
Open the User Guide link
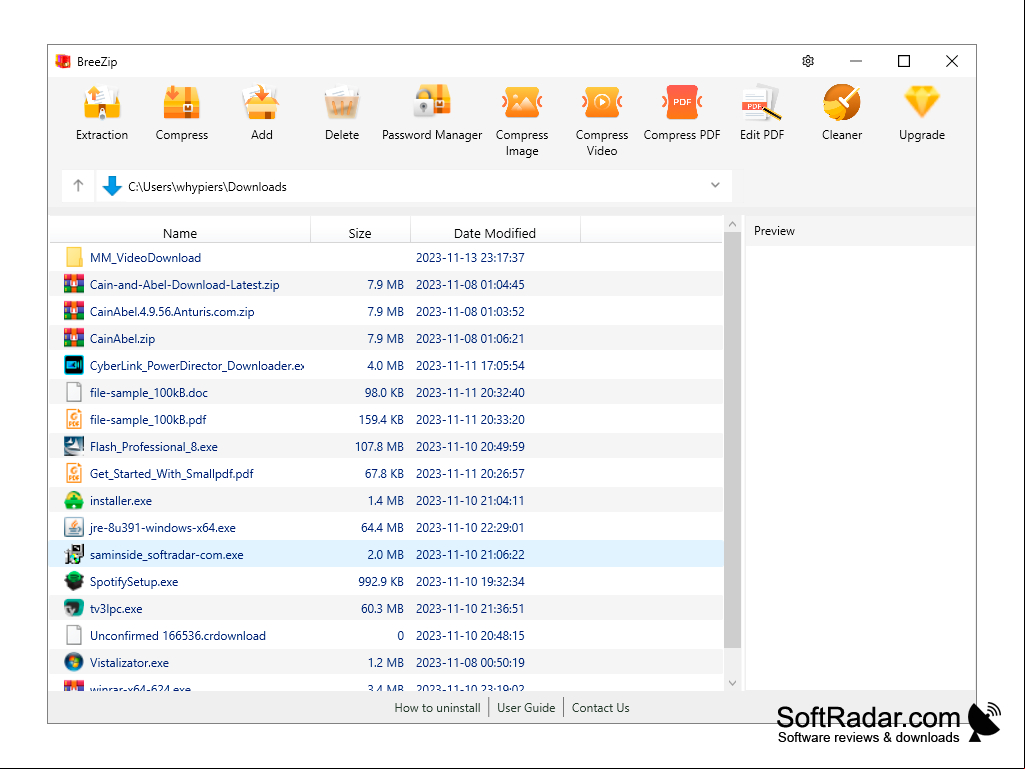tap(526, 708)
